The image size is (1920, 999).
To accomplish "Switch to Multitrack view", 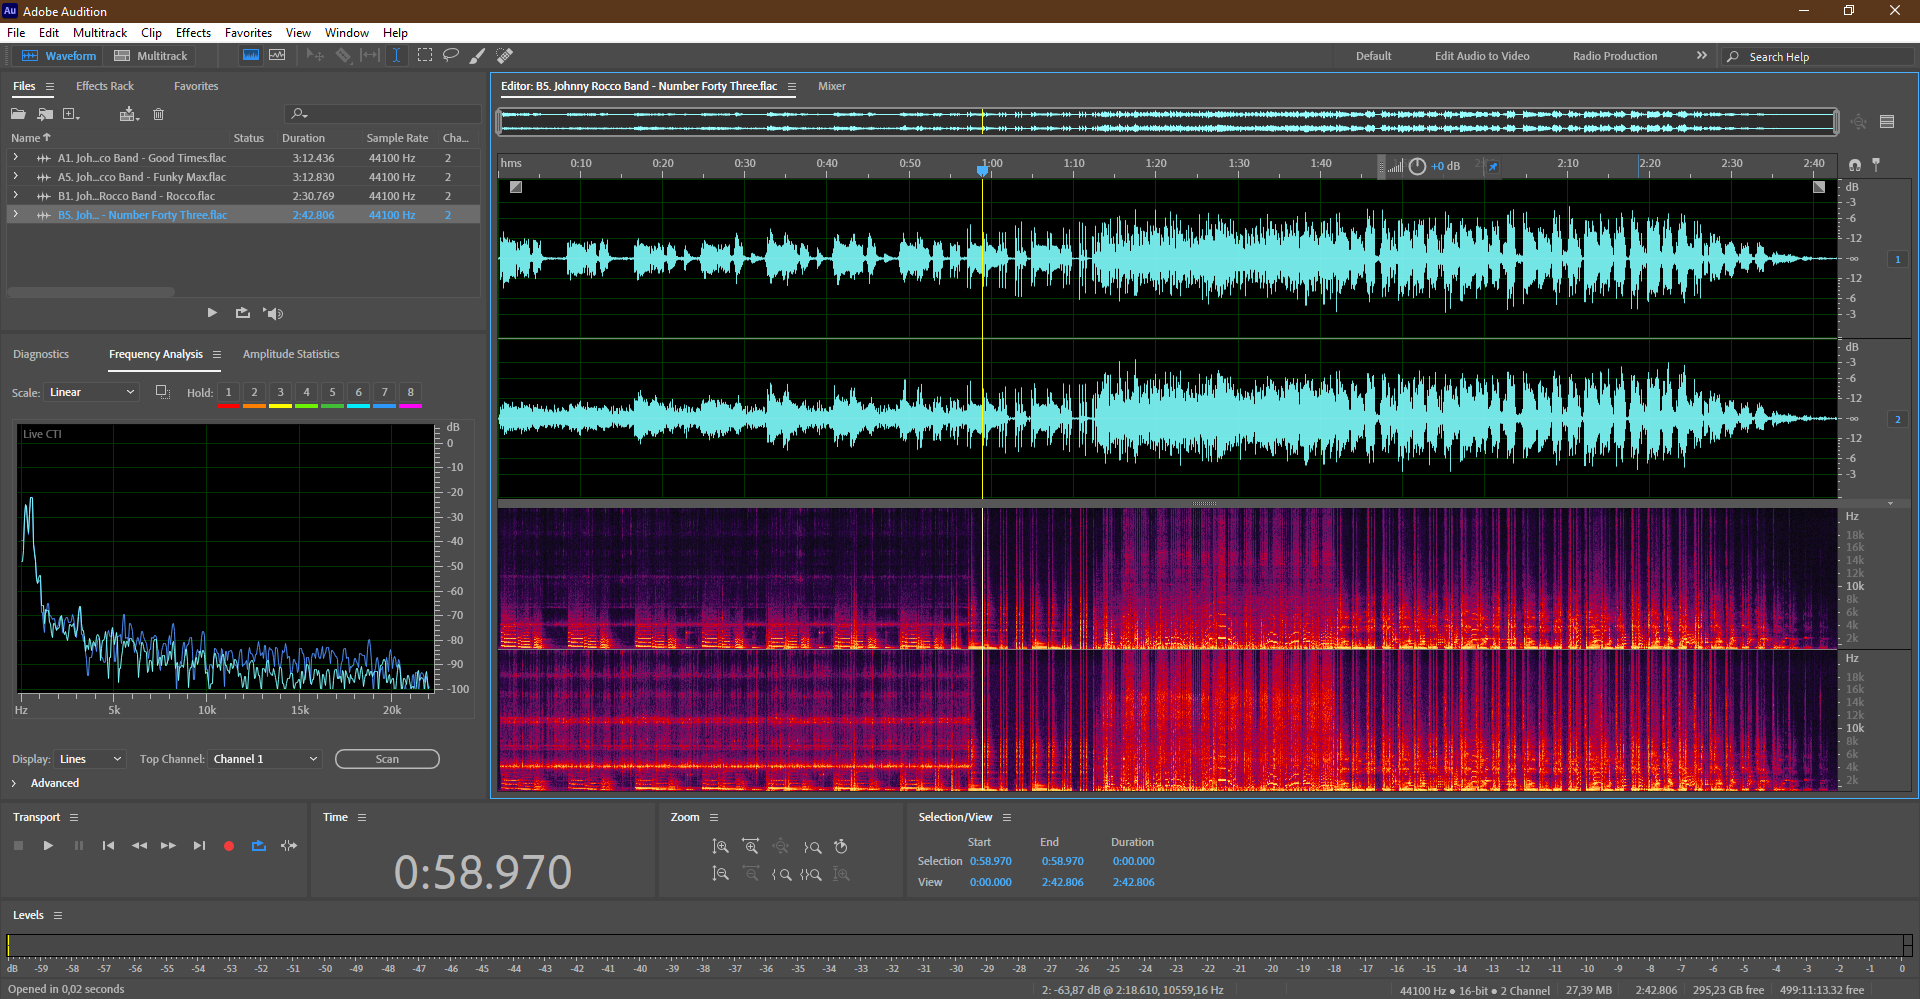I will coord(151,56).
